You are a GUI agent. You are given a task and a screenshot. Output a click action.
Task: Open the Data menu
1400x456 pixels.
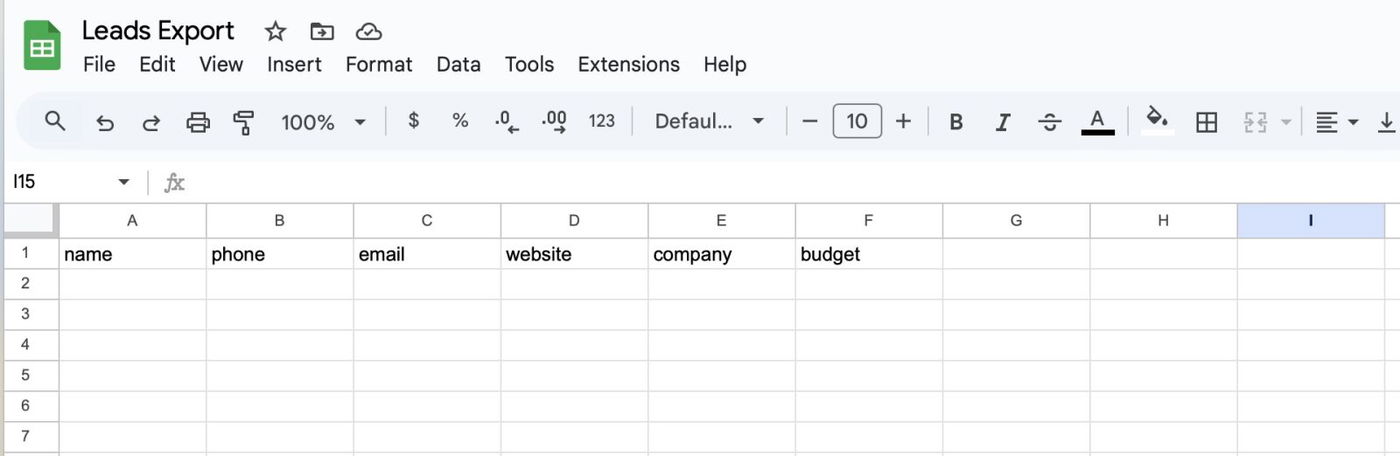tap(458, 64)
